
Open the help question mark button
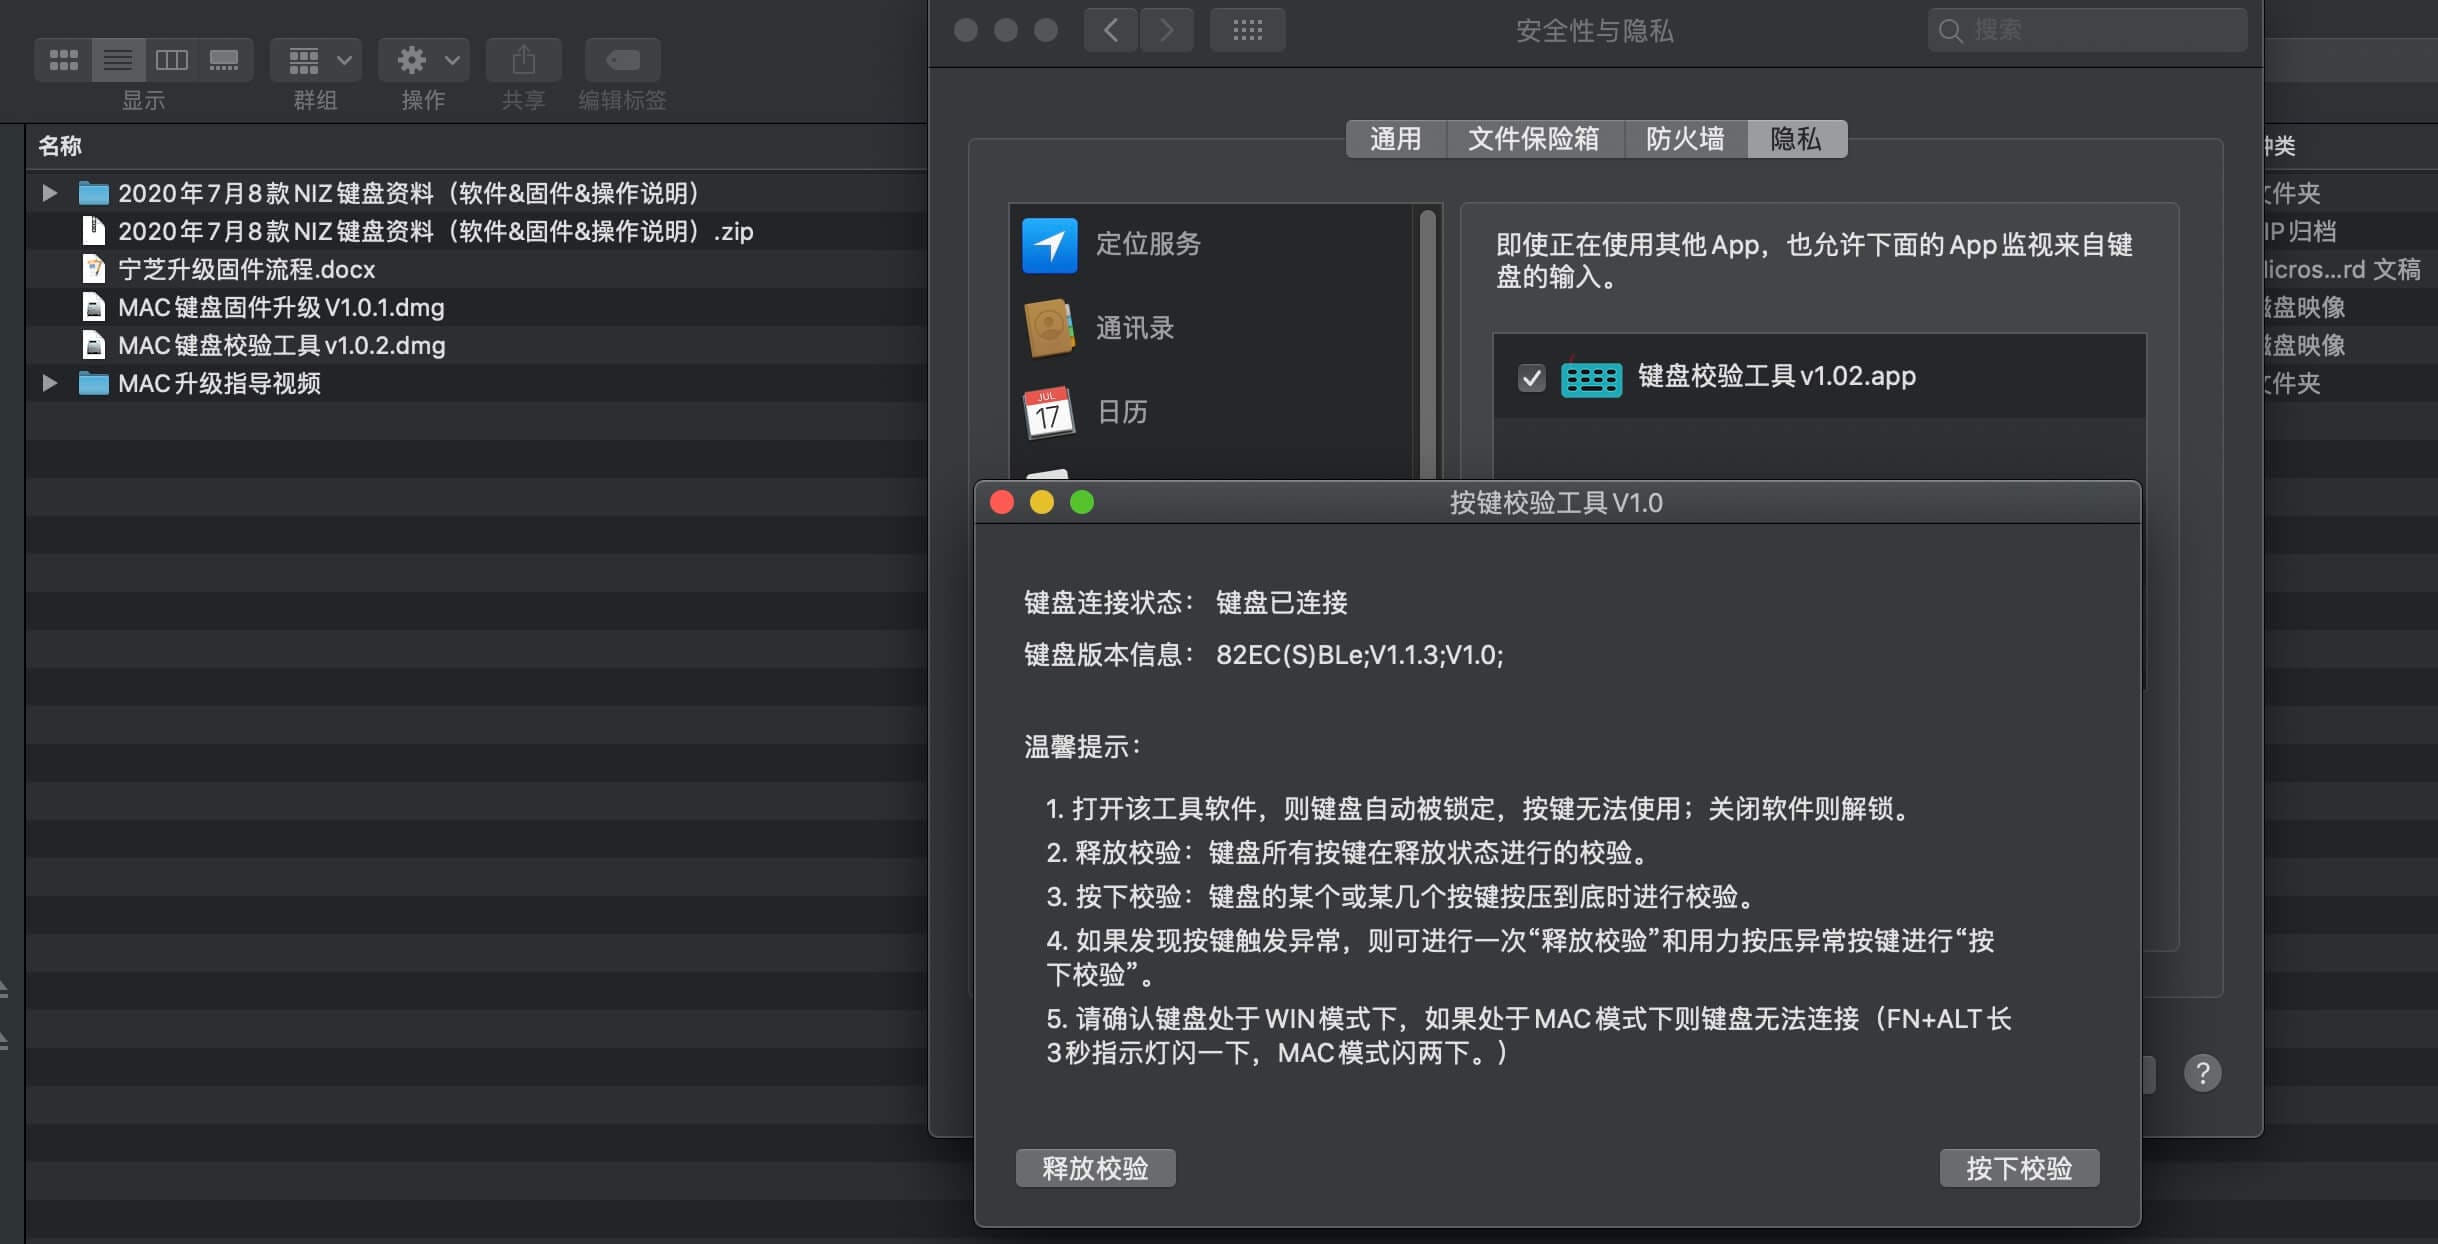(x=2202, y=1073)
